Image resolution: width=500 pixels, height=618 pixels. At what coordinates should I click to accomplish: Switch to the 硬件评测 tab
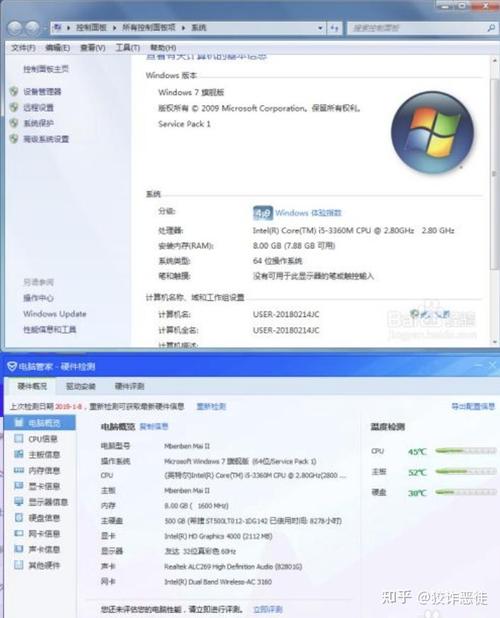[x=129, y=386]
